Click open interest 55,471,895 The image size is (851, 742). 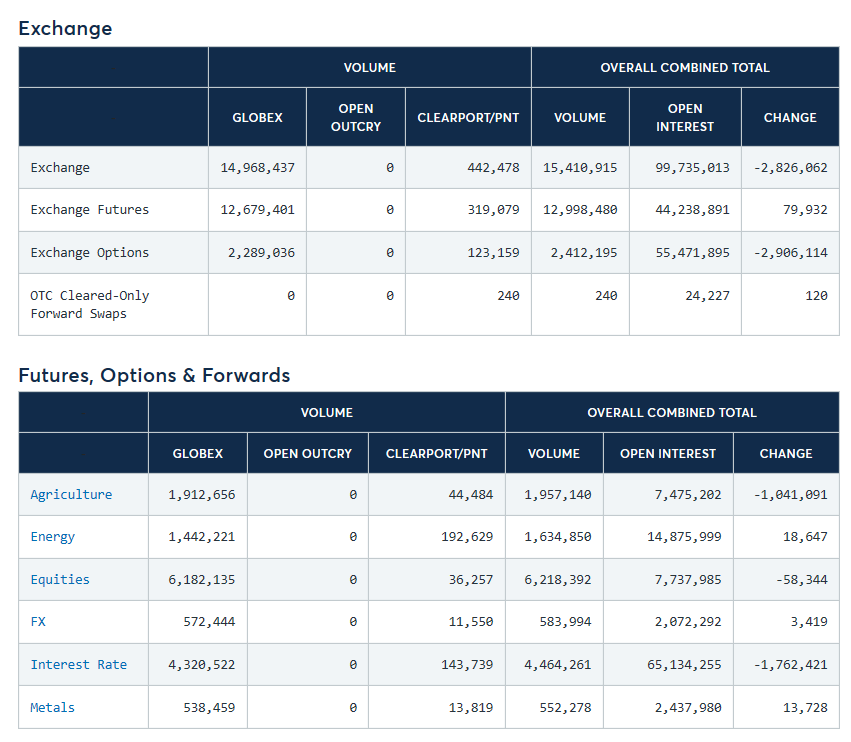[x=692, y=252]
